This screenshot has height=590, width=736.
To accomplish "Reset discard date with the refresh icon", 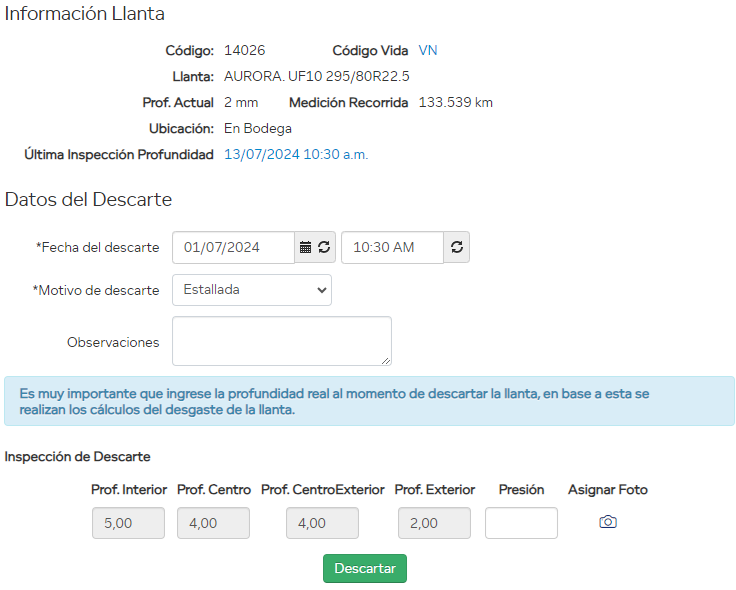I will (324, 248).
